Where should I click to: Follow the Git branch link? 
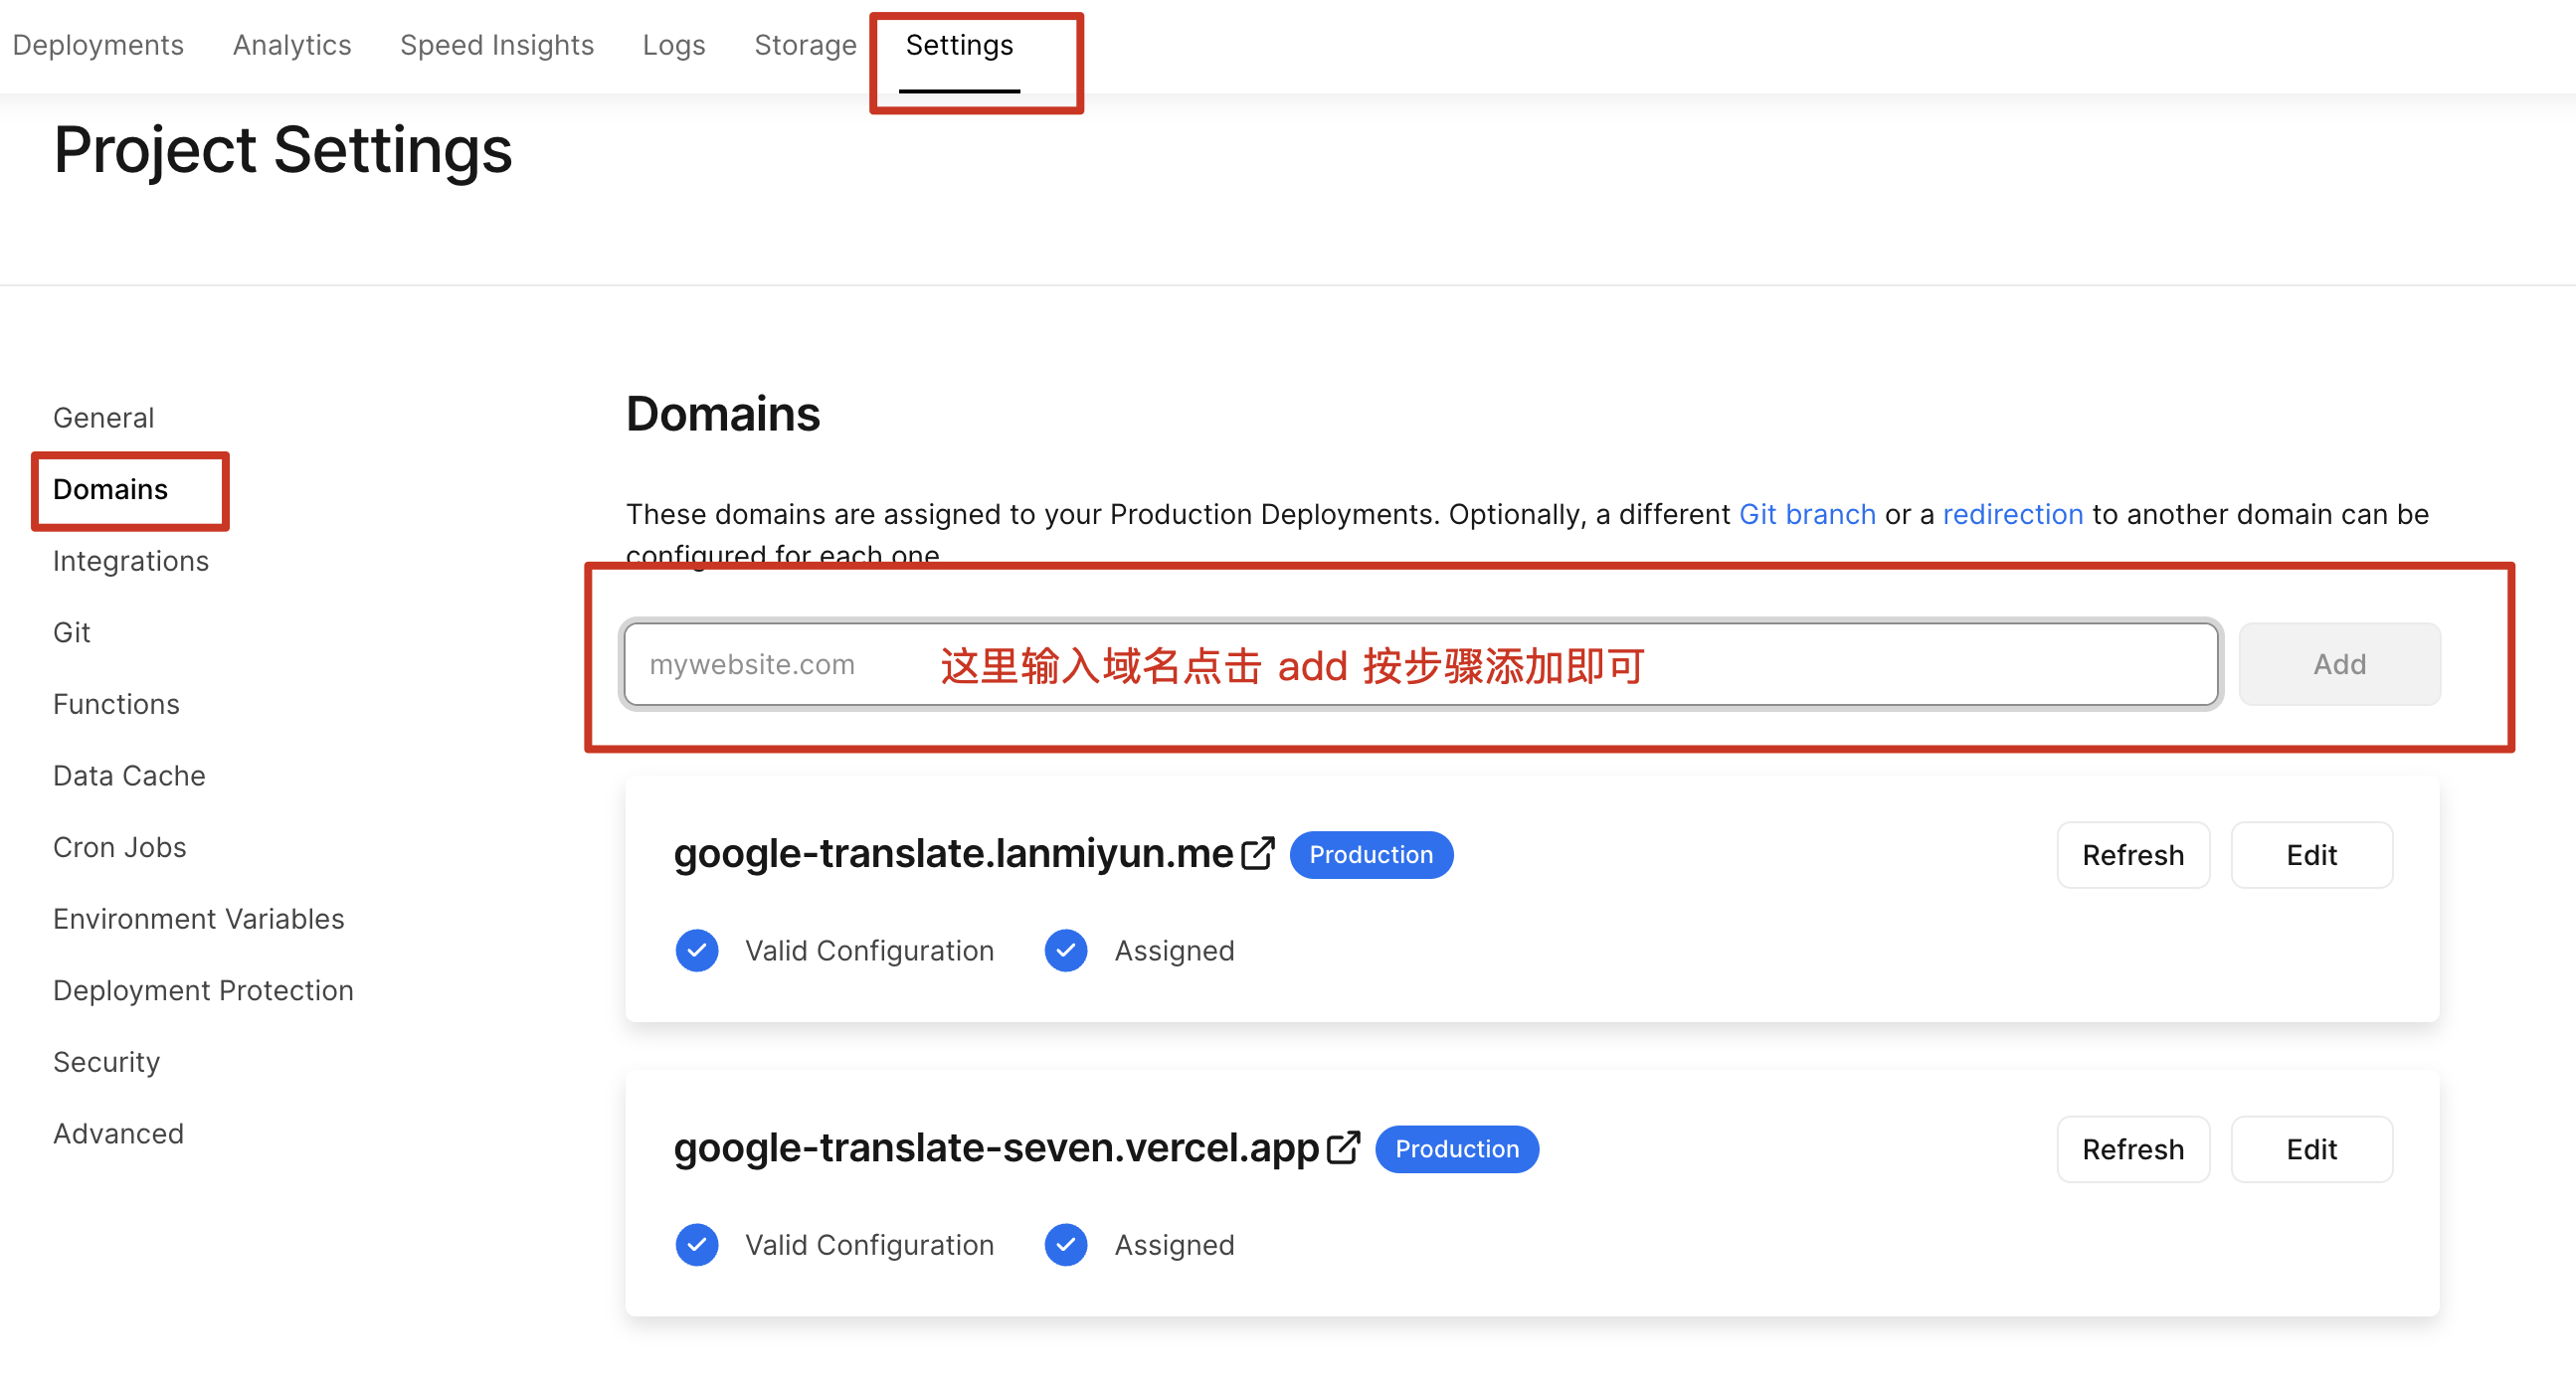tap(1807, 514)
